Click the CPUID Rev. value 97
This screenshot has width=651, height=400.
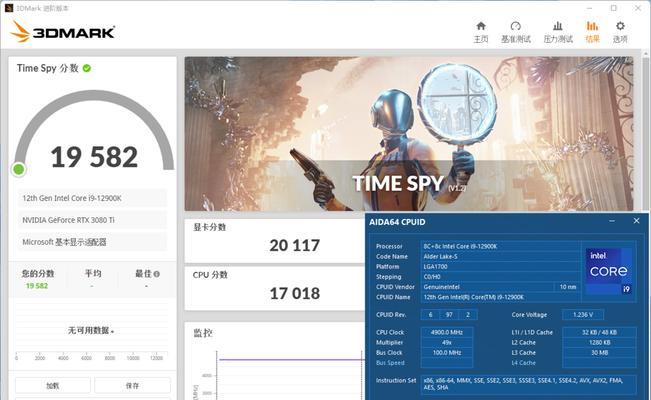pyautogui.click(x=449, y=314)
